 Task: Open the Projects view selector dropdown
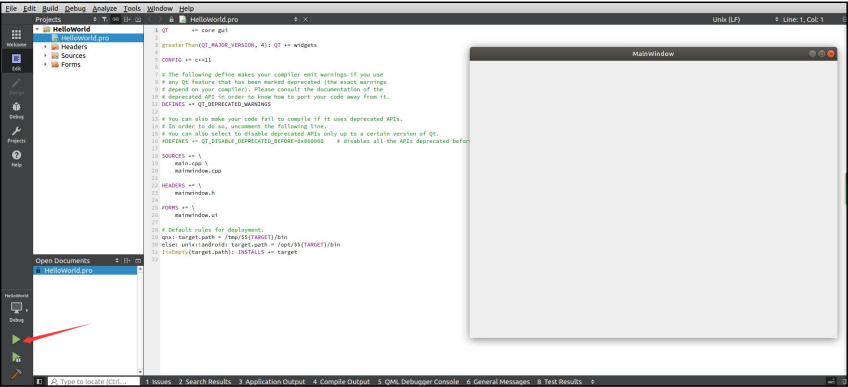[95, 19]
